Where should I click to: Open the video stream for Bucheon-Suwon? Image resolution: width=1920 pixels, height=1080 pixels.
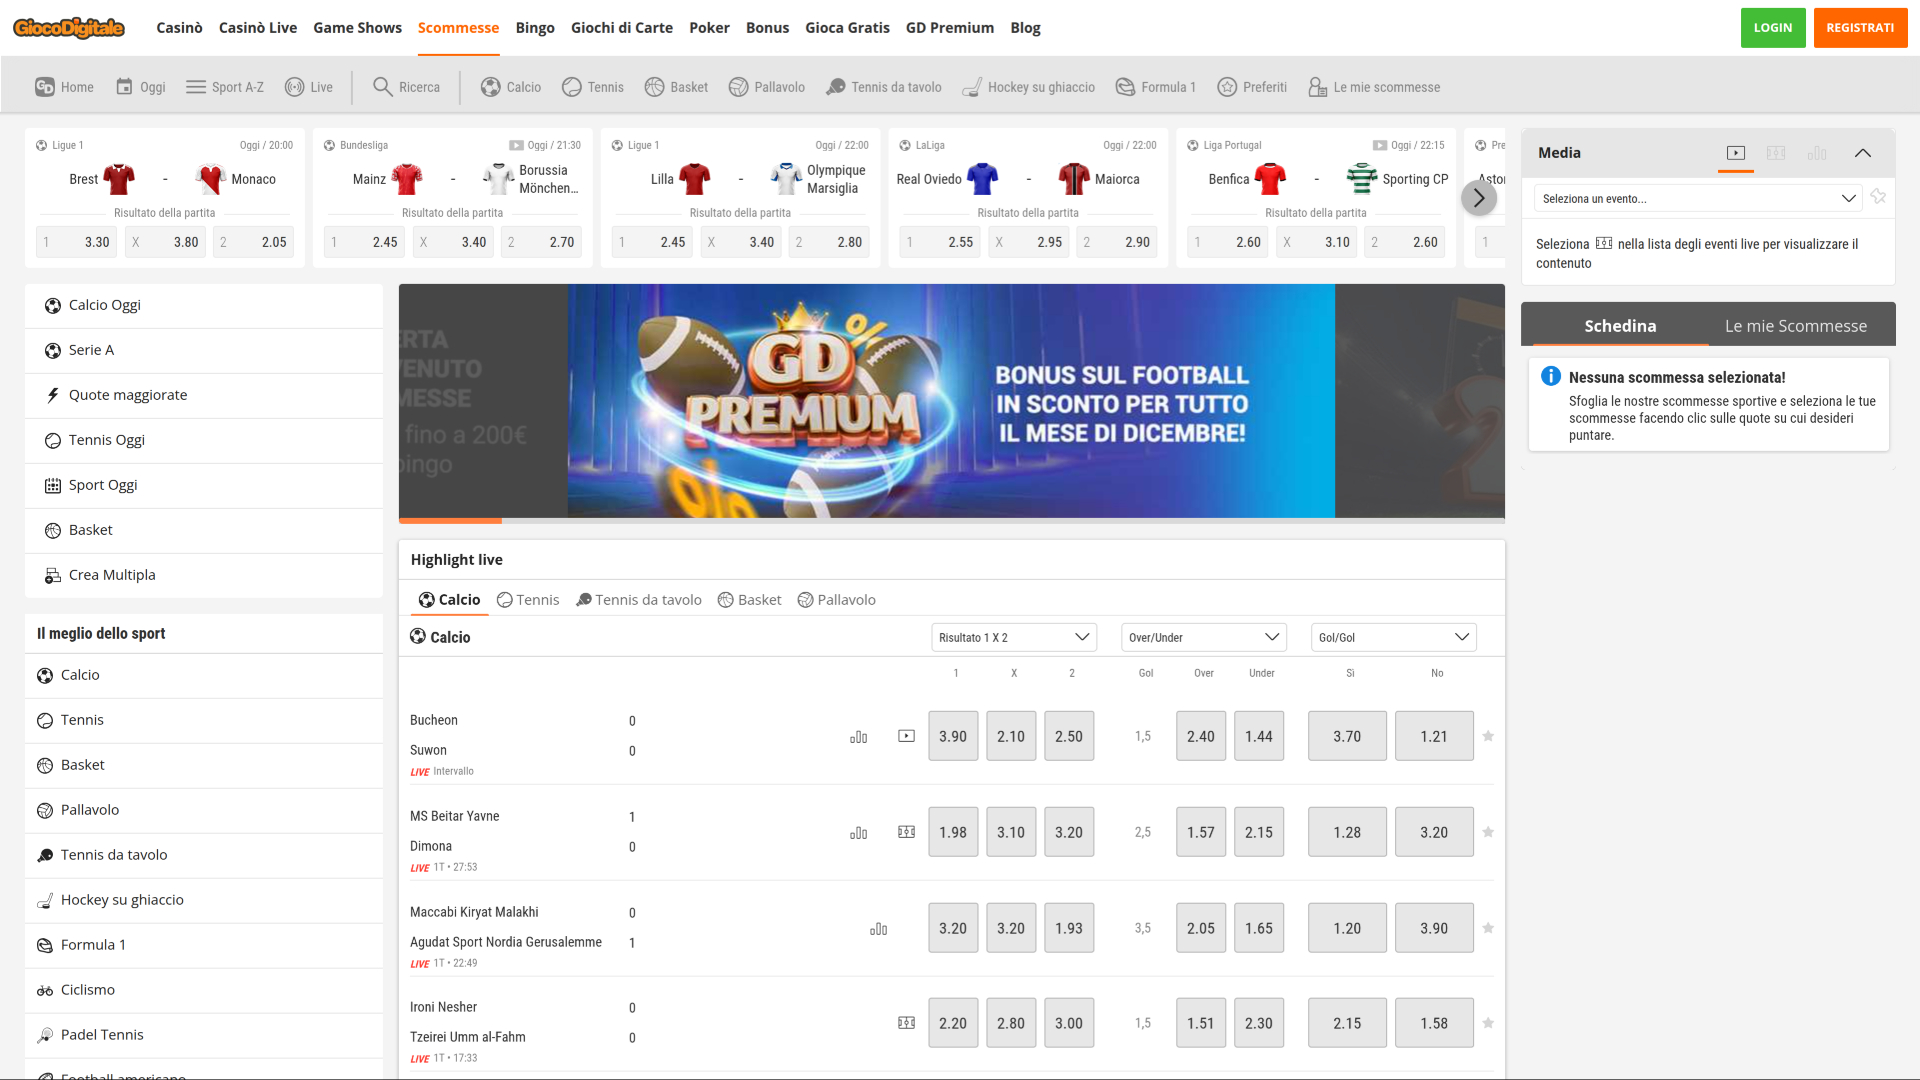906,734
